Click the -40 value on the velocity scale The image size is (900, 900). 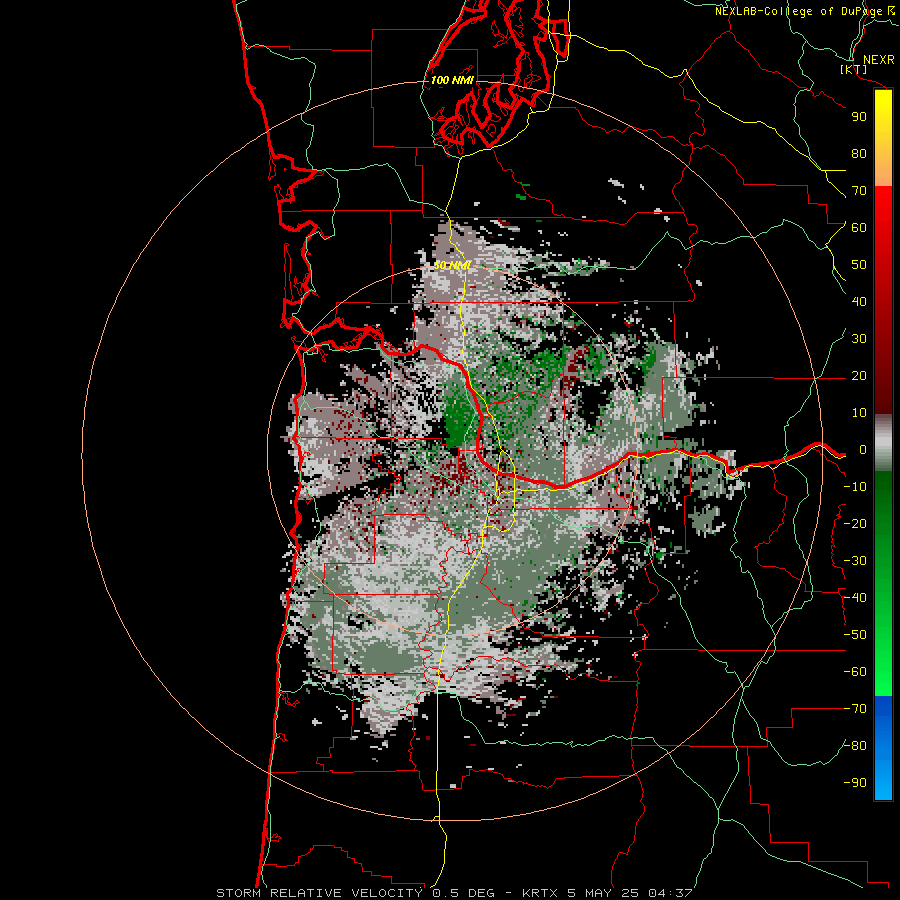[x=855, y=598]
